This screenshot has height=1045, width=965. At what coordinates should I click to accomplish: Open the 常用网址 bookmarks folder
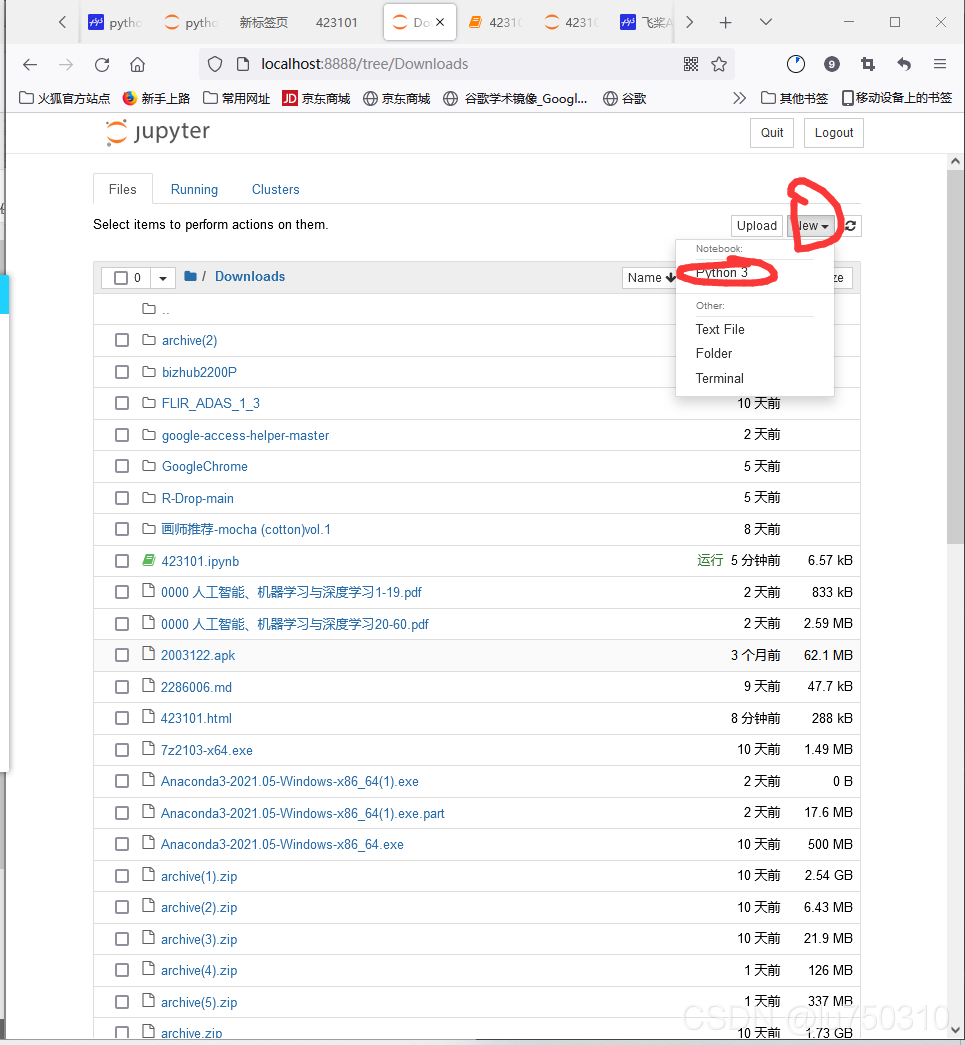(237, 99)
